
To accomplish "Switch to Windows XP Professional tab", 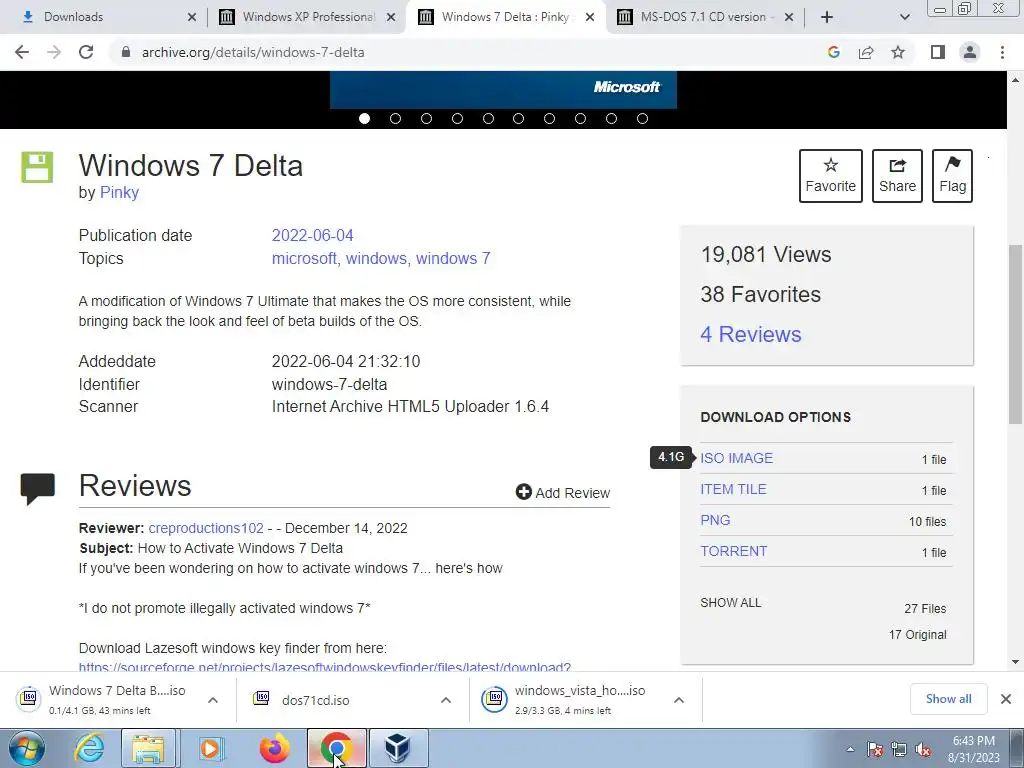I will point(308,17).
